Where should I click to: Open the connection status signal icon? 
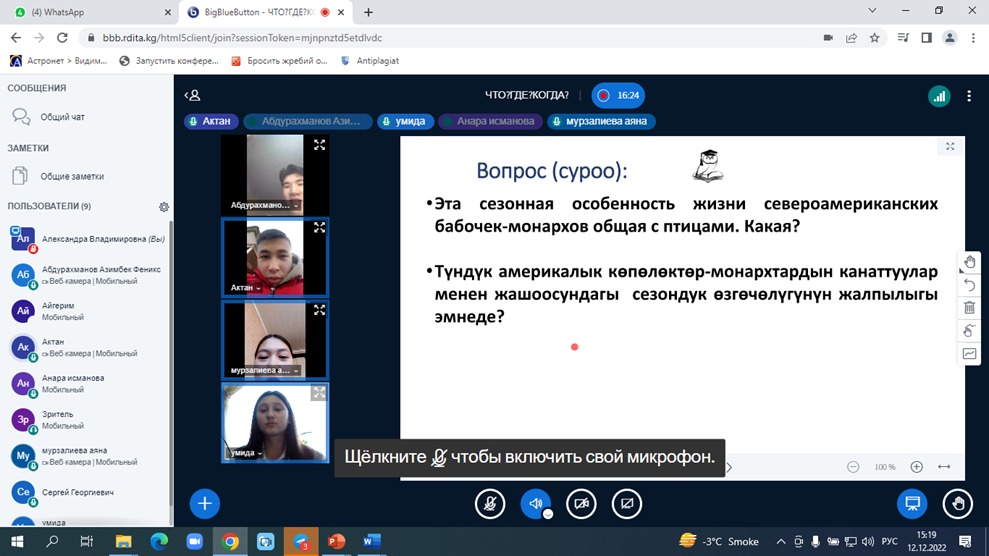(x=938, y=96)
